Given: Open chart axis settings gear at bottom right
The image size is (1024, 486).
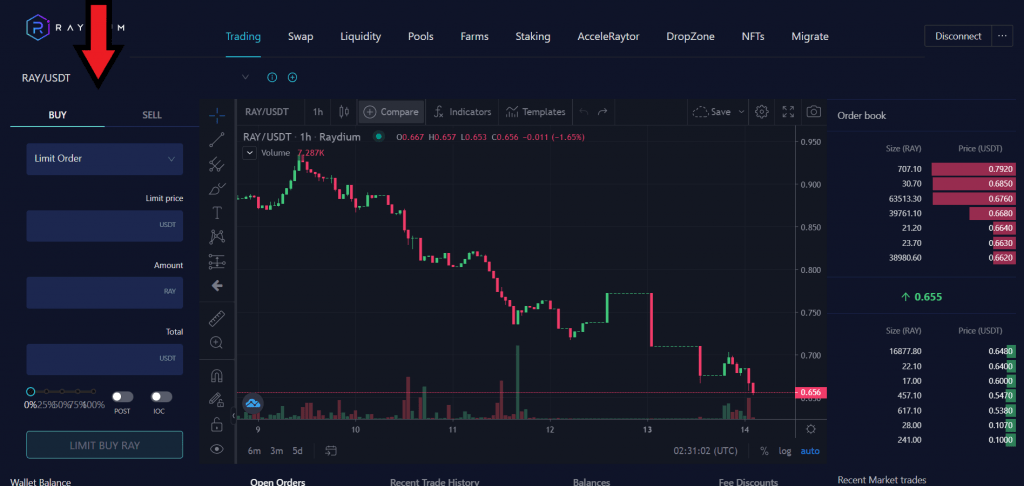Looking at the screenshot, I should pos(811,429).
